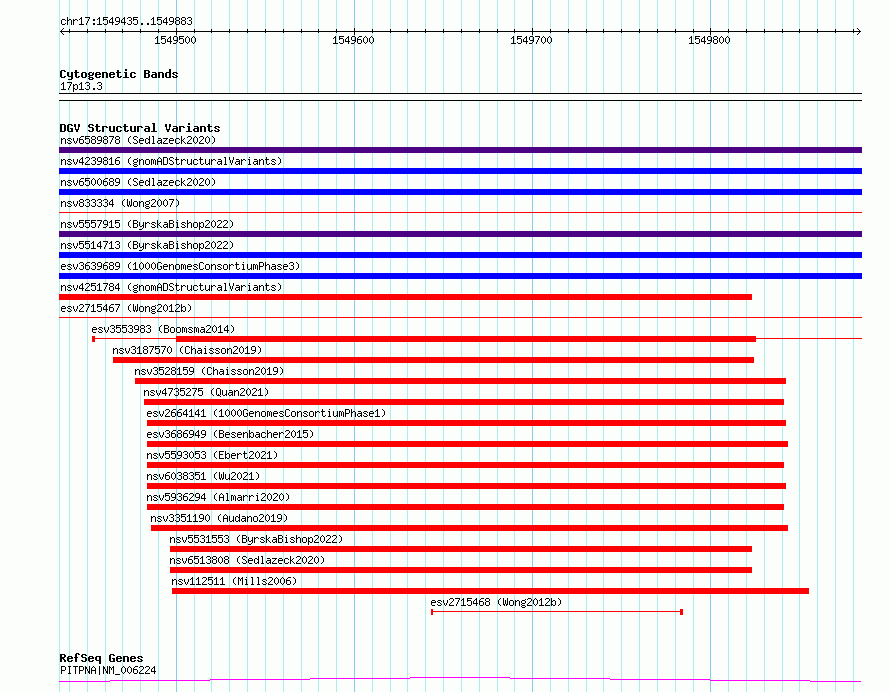Image resolution: width=890 pixels, height=692 pixels.
Task: Open nsv3351190 (Audano2019) variant
Action: [219, 518]
